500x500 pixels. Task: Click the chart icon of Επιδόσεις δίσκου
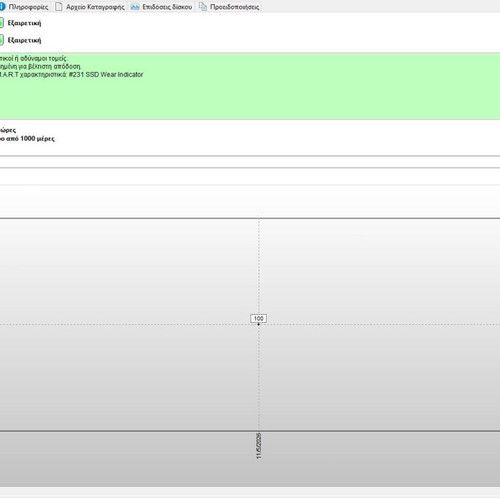135,7
